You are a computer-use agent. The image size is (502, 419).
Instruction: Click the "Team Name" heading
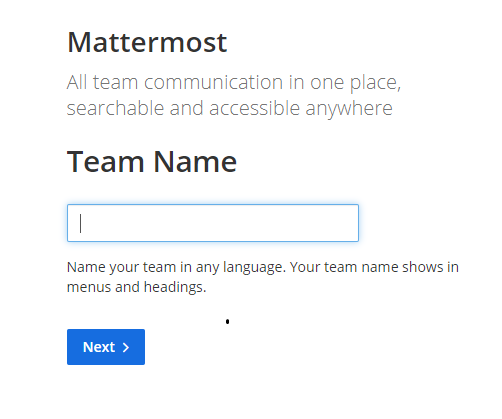[152, 162]
